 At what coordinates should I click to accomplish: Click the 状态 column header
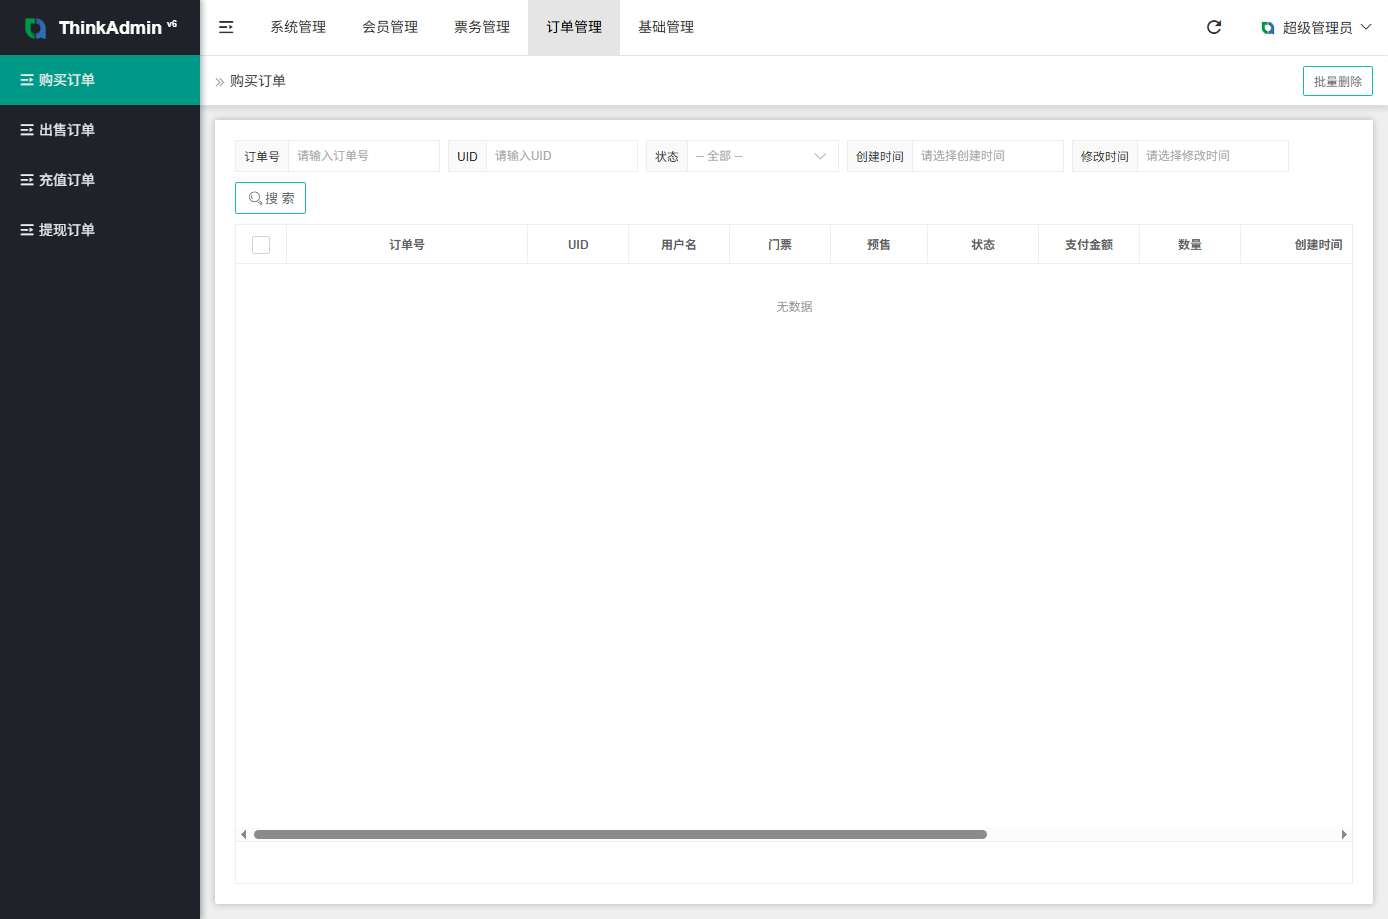coord(983,245)
